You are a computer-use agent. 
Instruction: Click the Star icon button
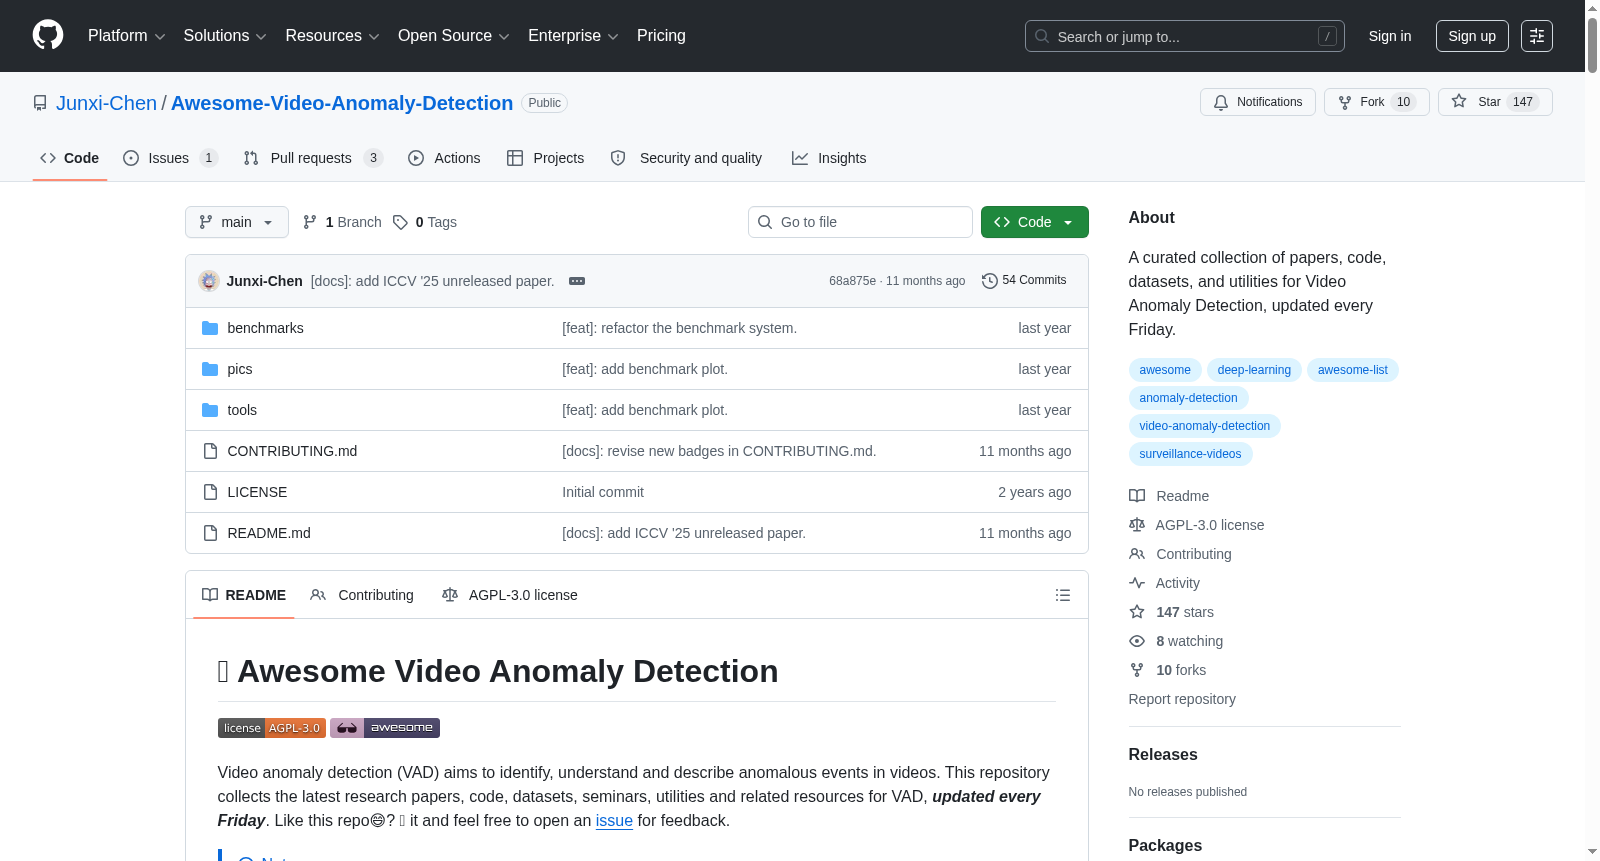(1459, 102)
